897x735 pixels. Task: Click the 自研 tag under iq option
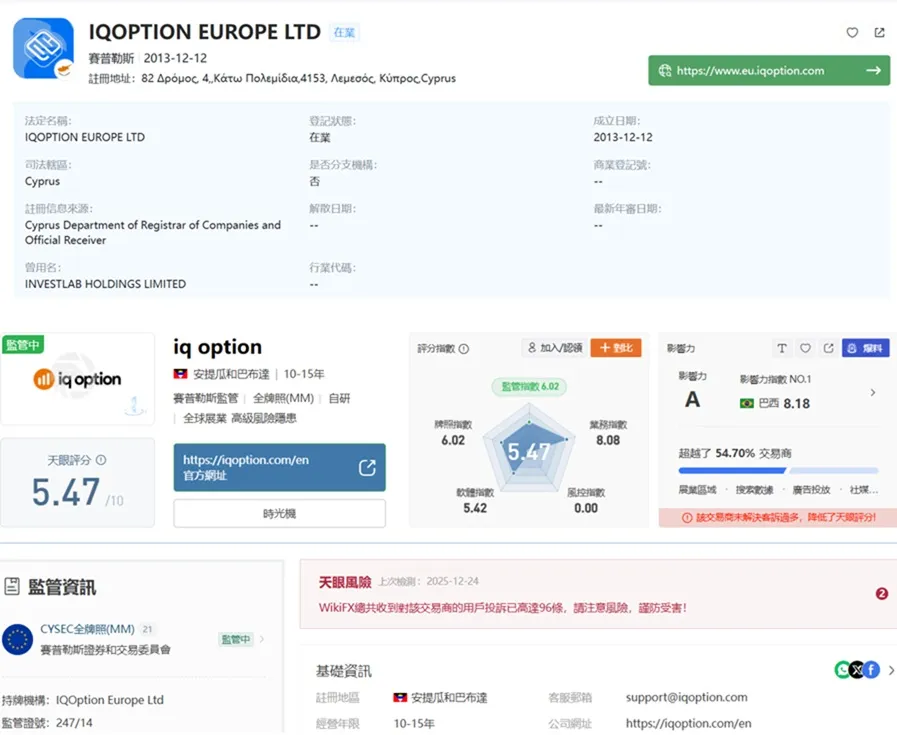click(x=339, y=398)
